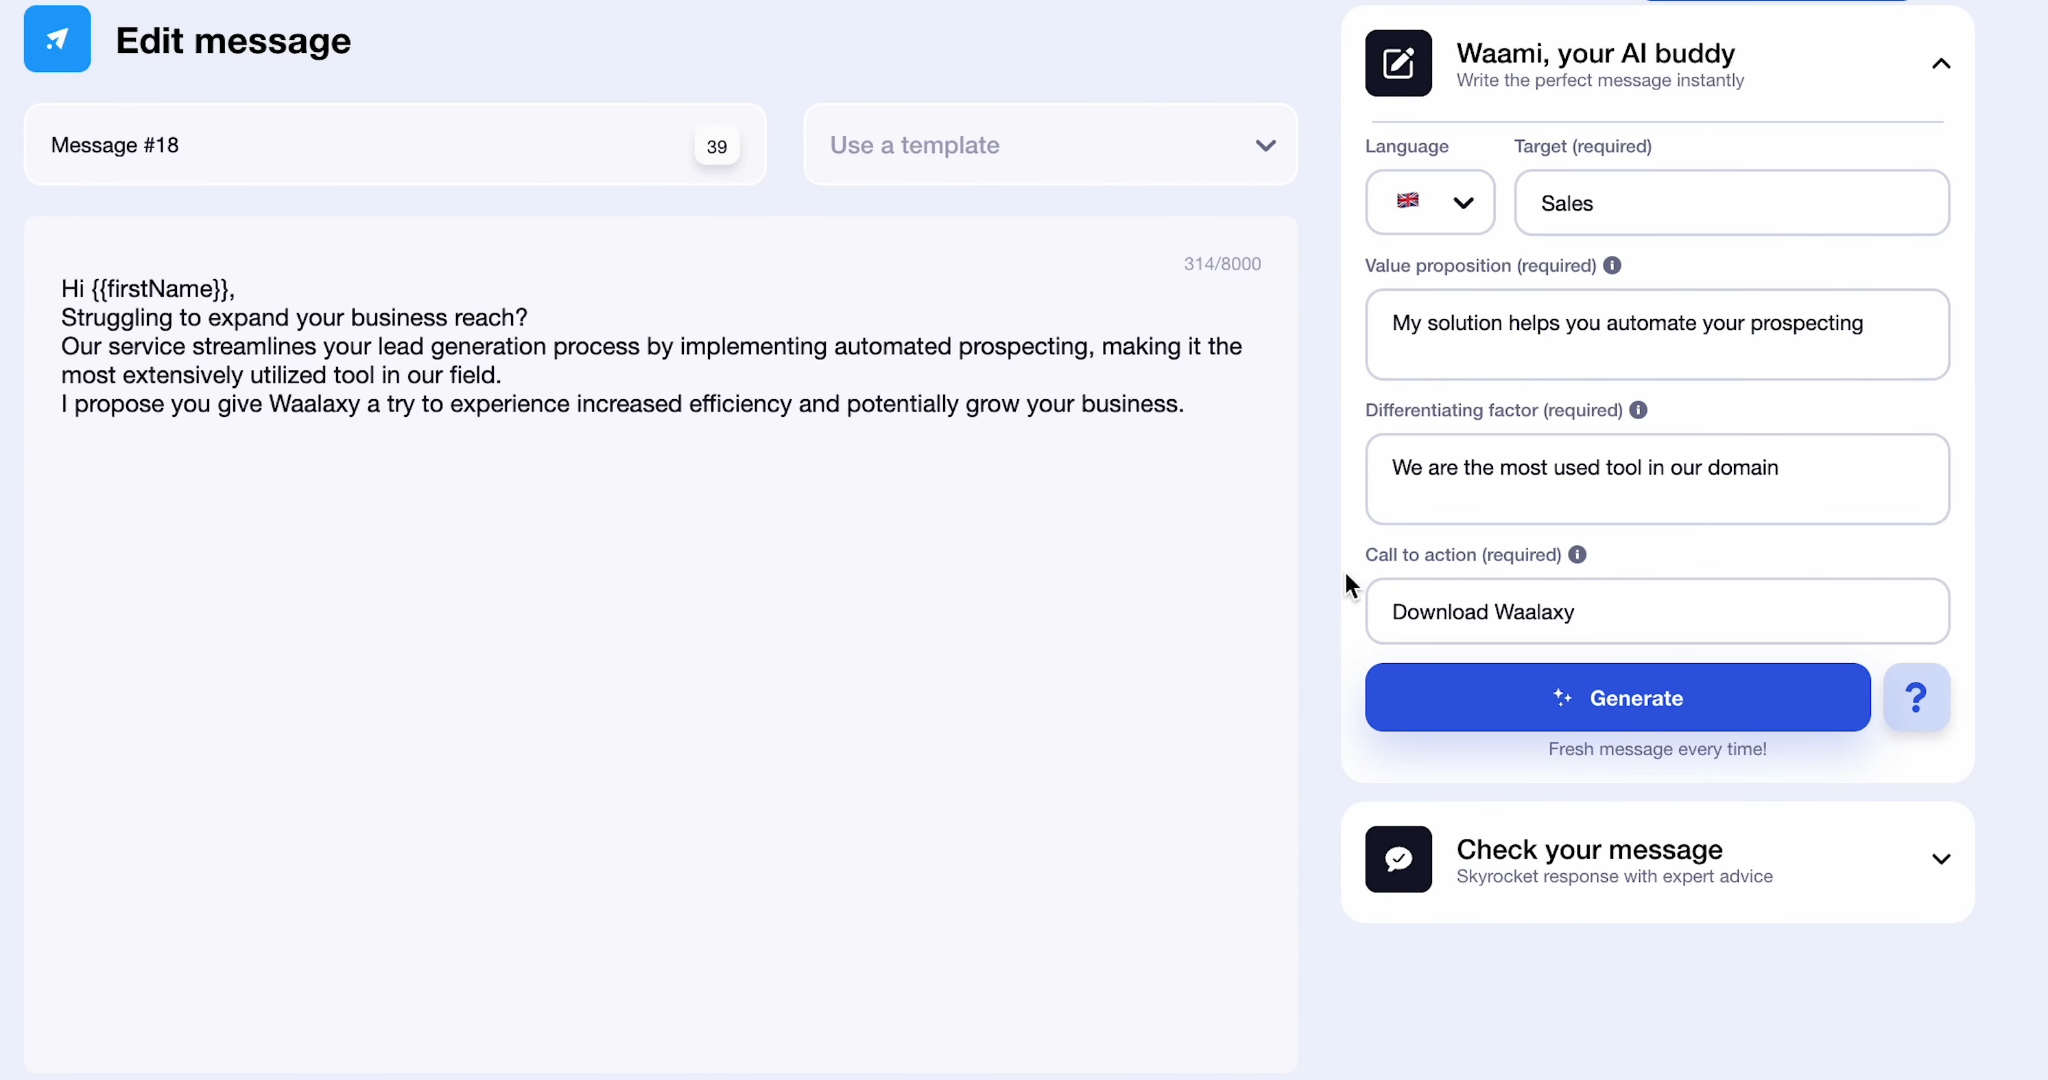Click Write the perfect message instantly subtitle
Viewport: 2048px width, 1080px height.
point(1600,81)
